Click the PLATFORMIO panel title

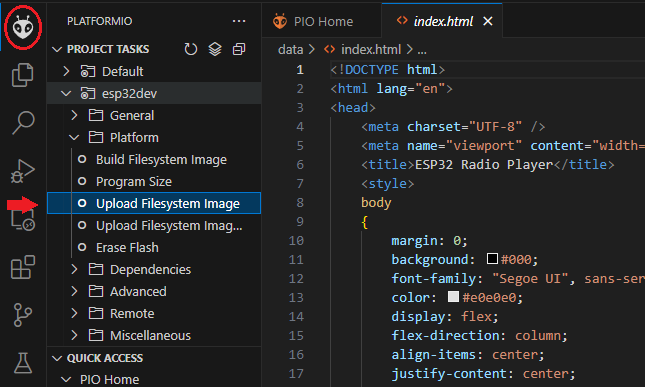click(x=100, y=21)
